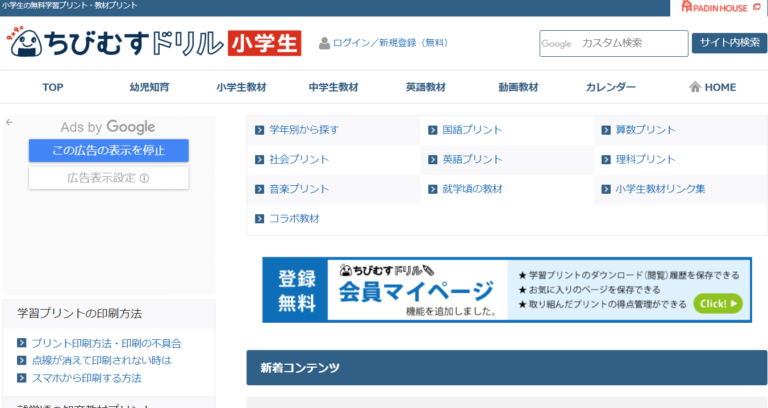Open the 理科プリント link
The image size is (768, 408).
tap(646, 160)
